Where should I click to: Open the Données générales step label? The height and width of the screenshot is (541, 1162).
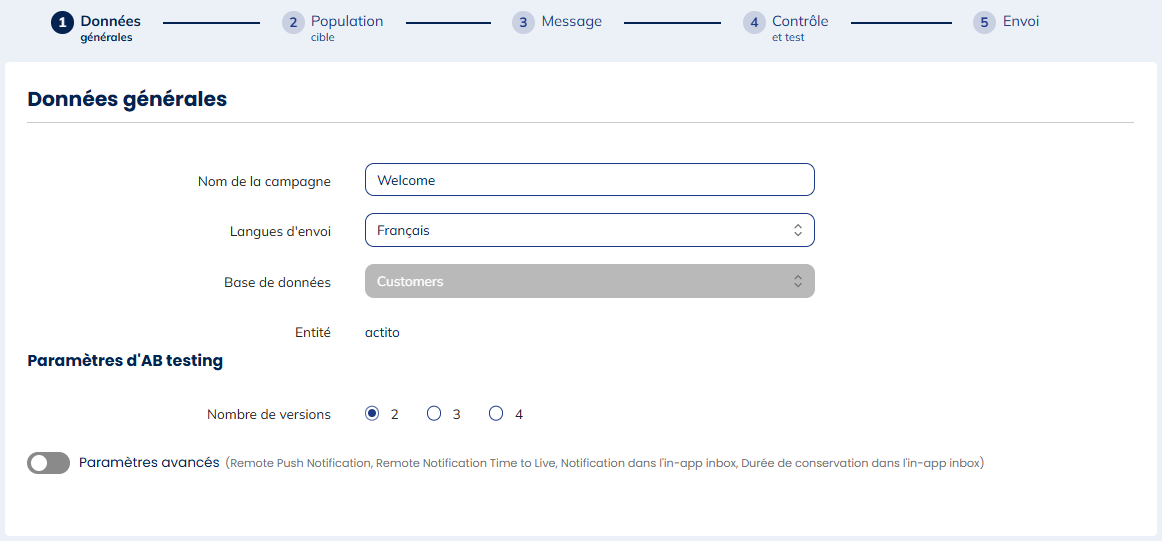pos(110,28)
